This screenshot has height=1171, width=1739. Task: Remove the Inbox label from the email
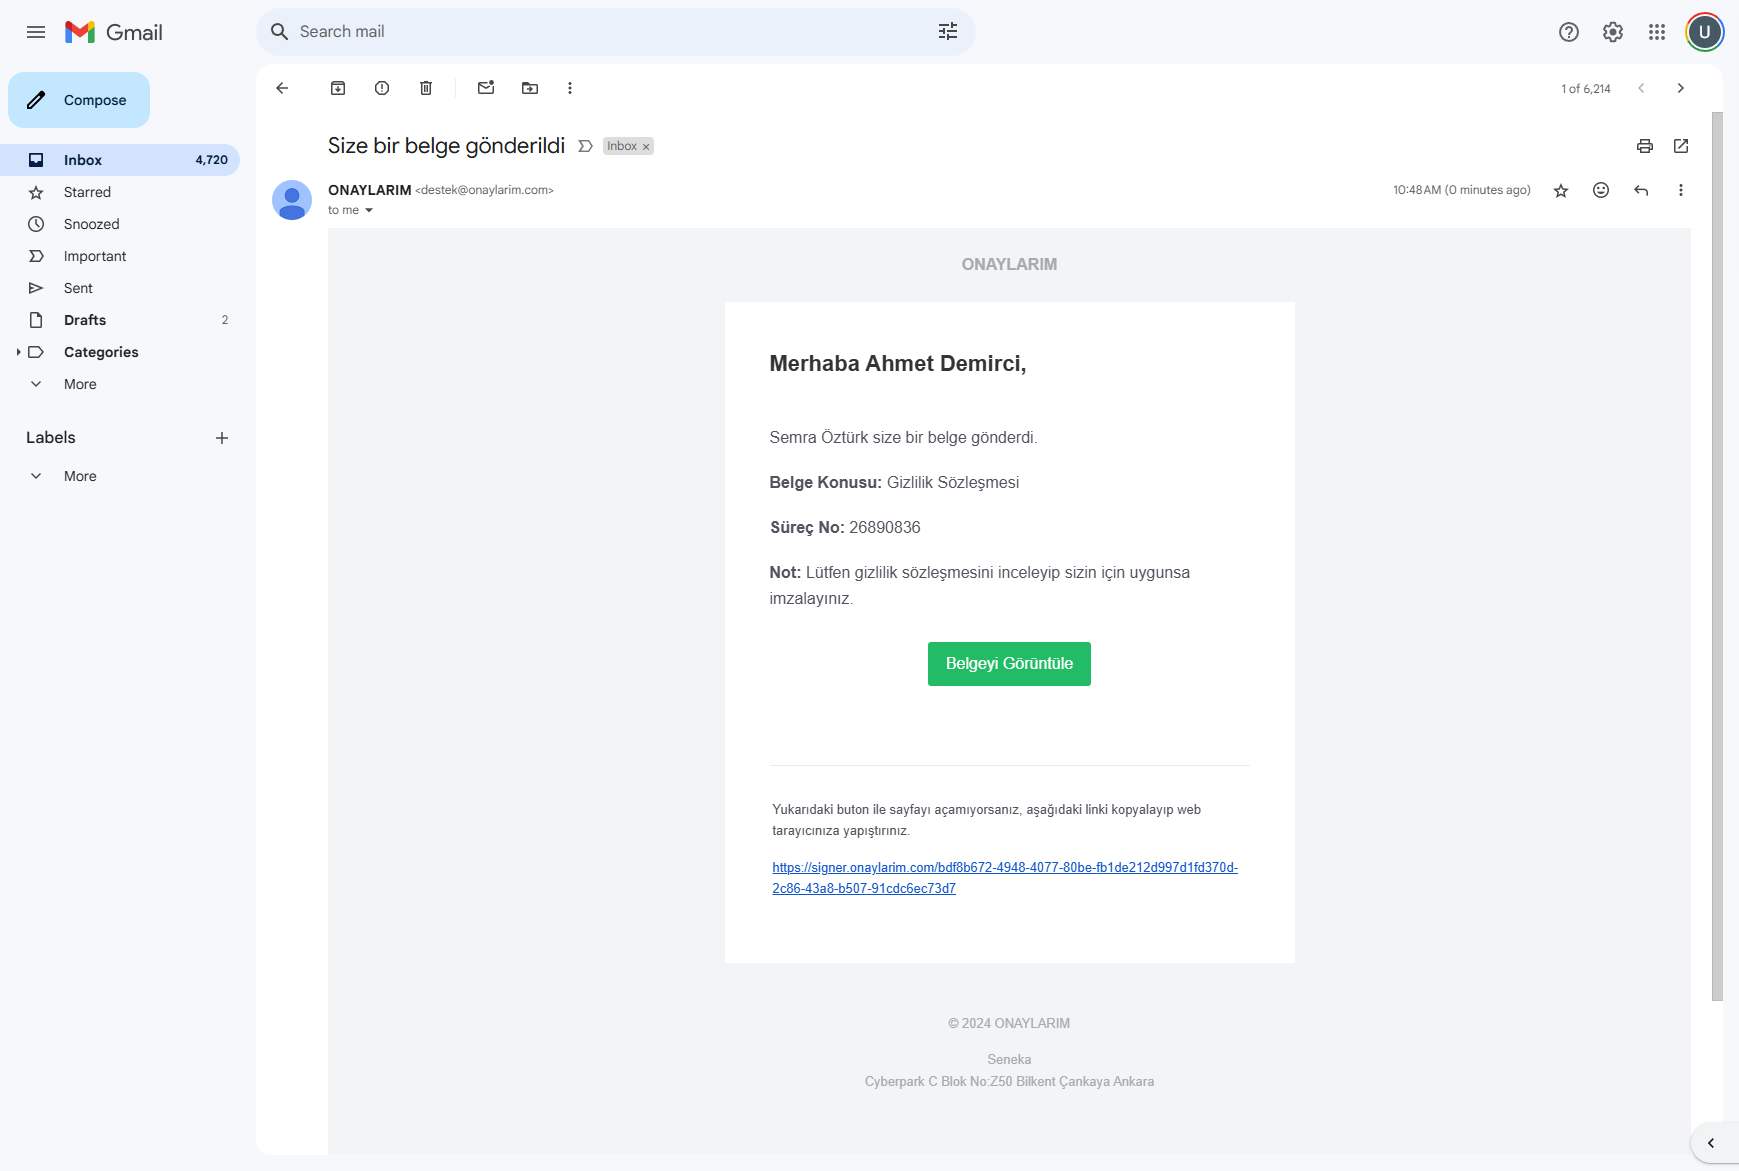(x=646, y=147)
